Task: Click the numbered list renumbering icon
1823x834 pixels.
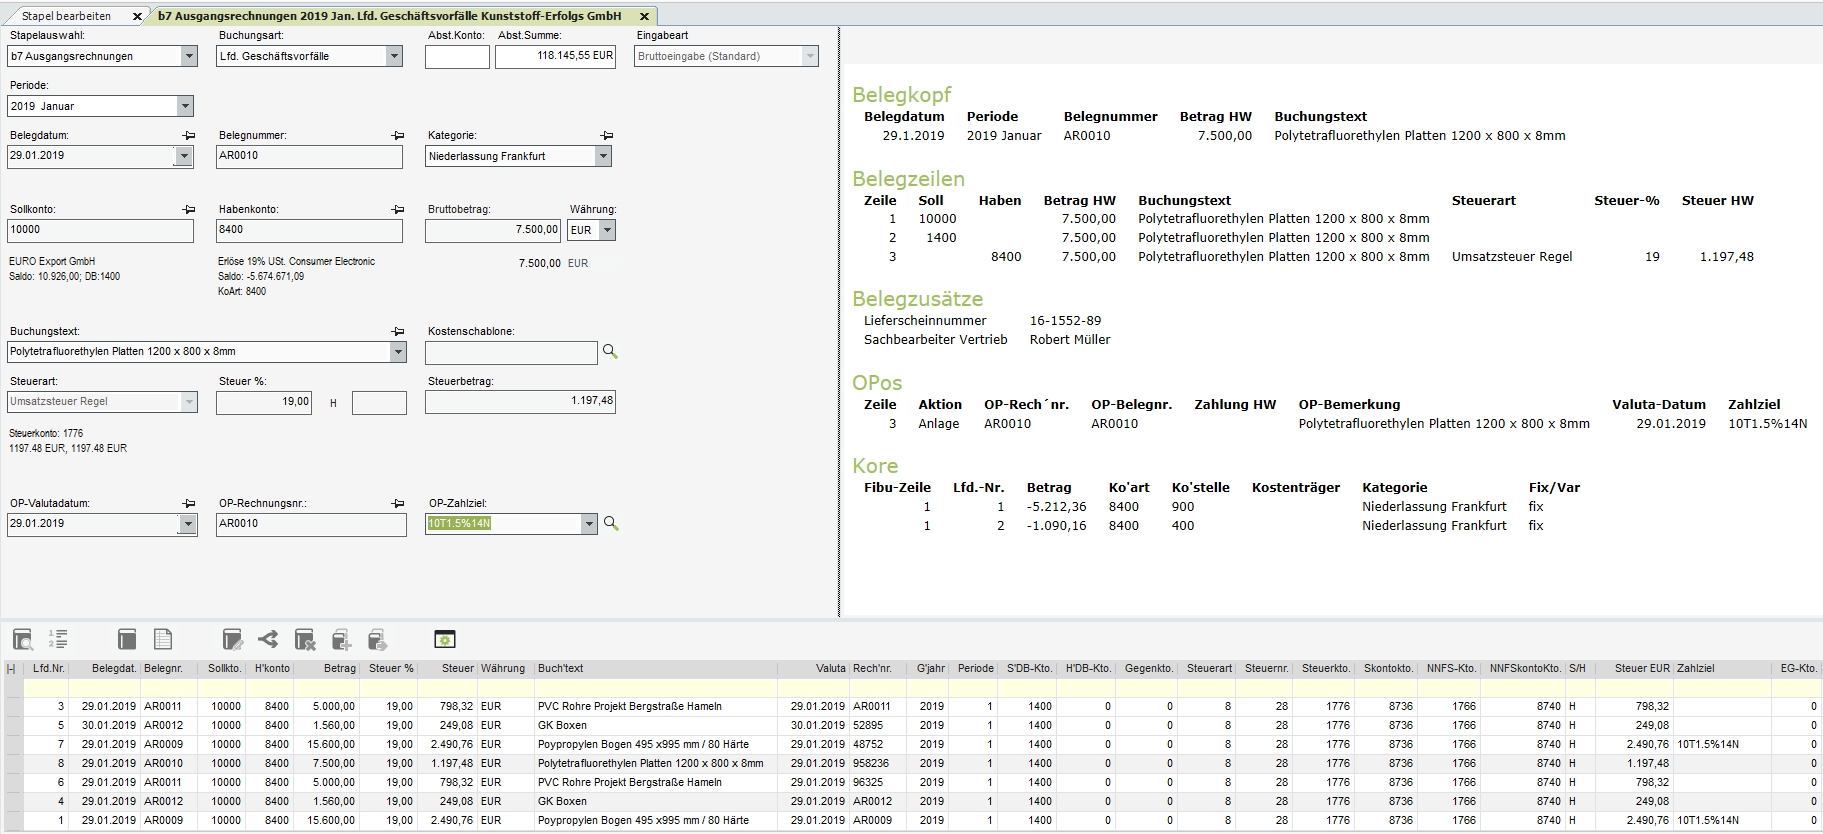Action: pyautogui.click(x=58, y=639)
